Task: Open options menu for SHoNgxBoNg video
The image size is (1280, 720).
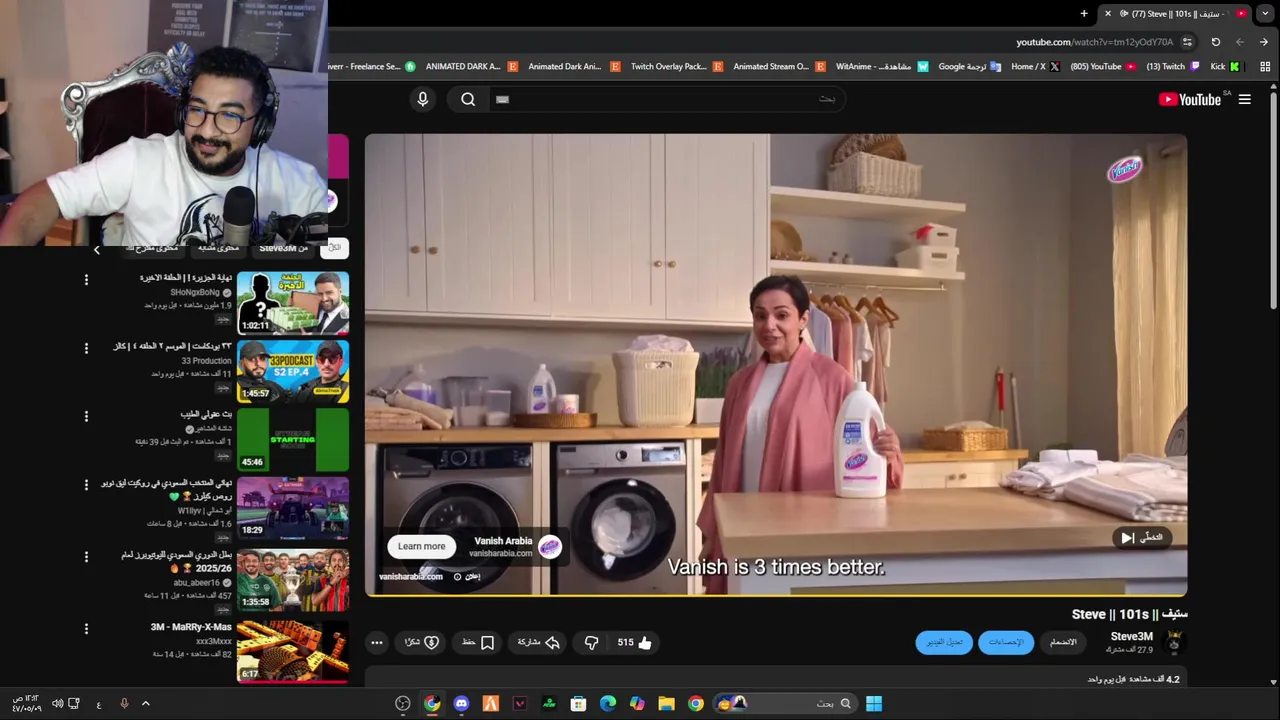Action: pyautogui.click(x=86, y=280)
